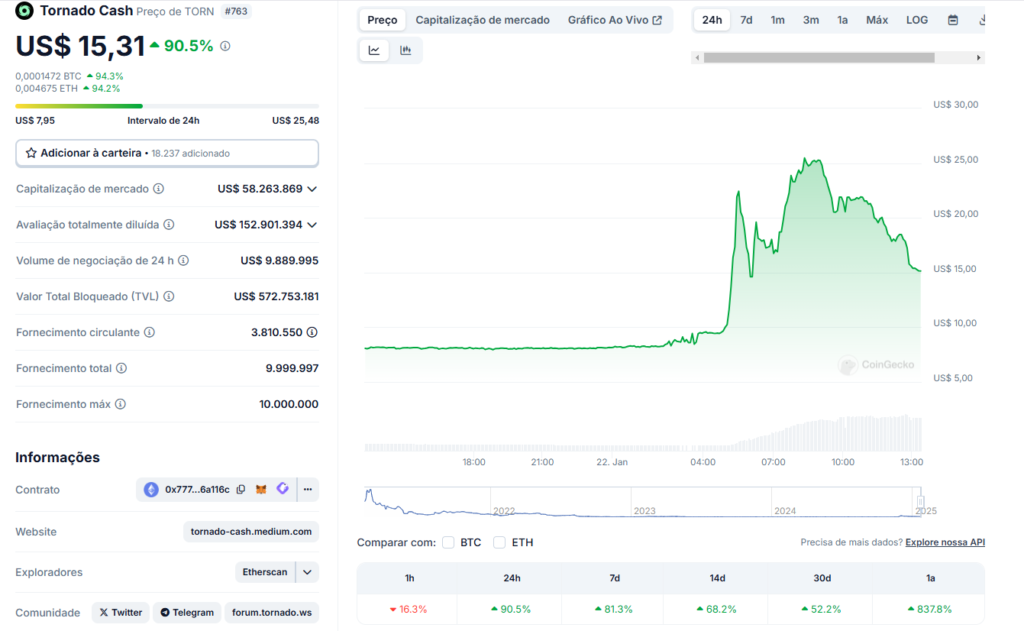Open tornado-cash.medium.com website link
The image size is (1024, 631).
(x=251, y=532)
